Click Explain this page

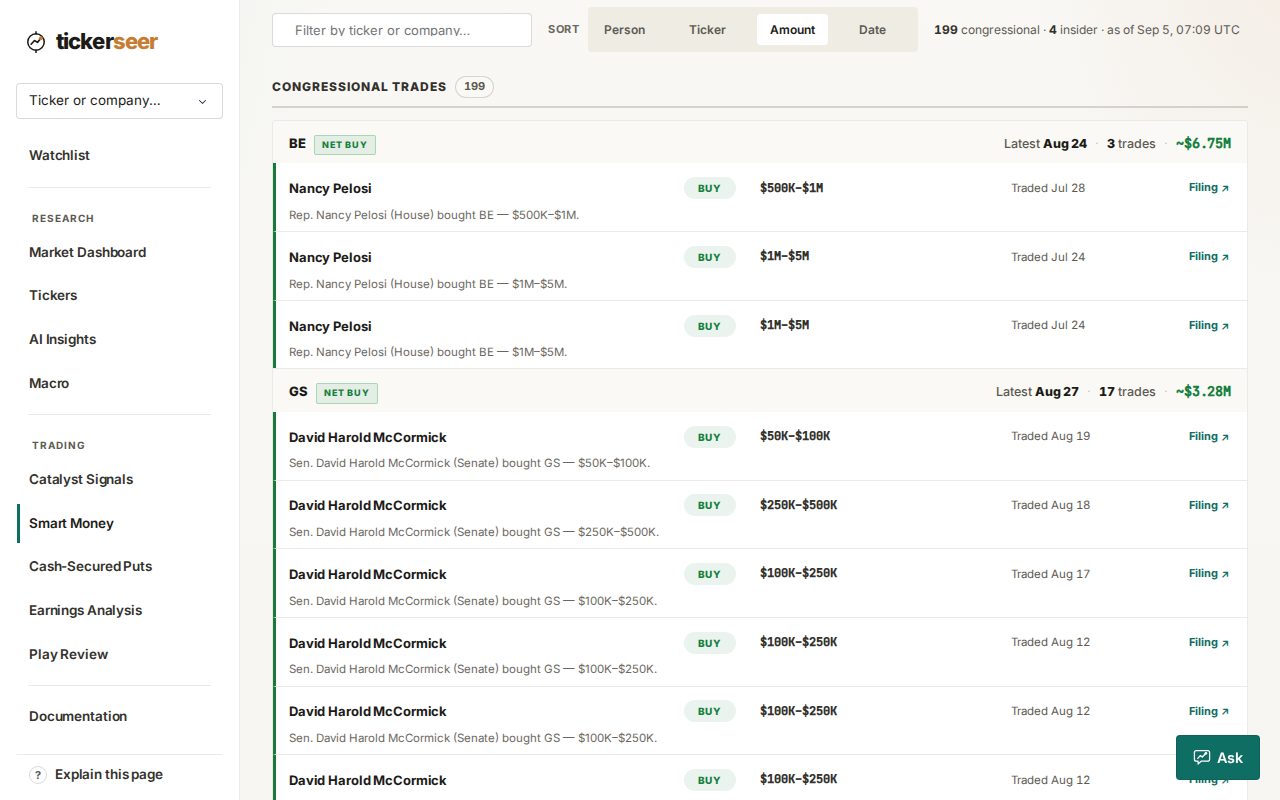[x=109, y=775]
